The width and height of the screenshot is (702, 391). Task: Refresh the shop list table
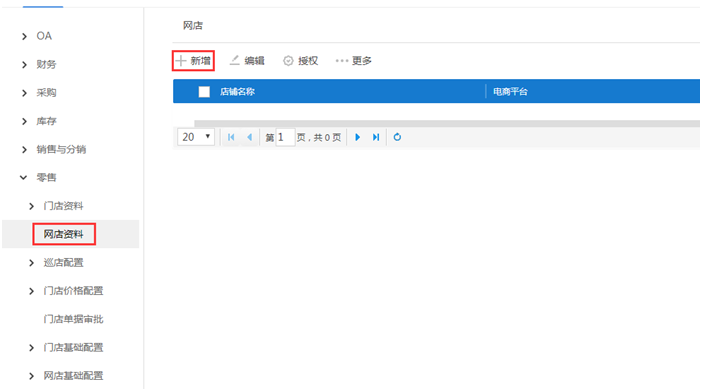[x=397, y=137]
